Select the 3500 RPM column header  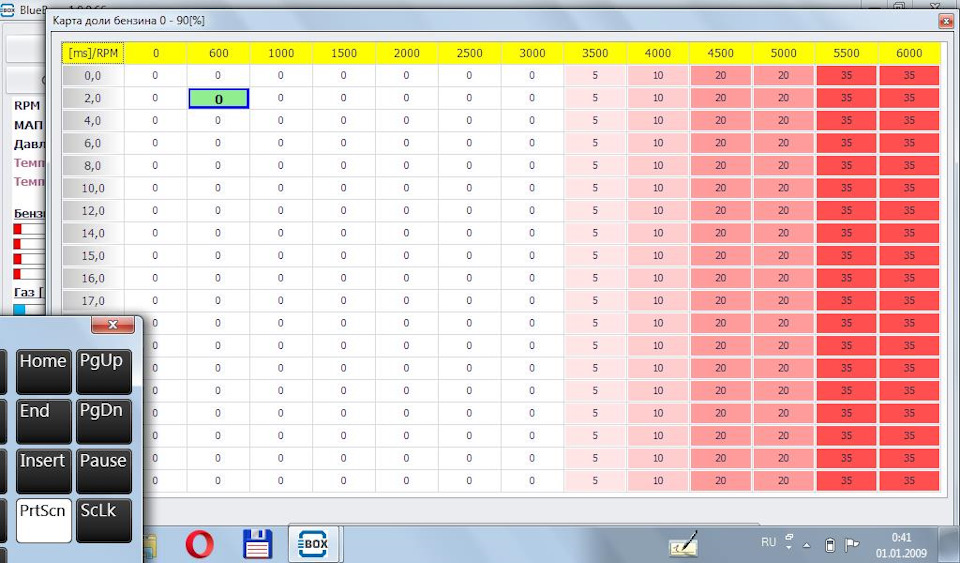click(x=595, y=53)
